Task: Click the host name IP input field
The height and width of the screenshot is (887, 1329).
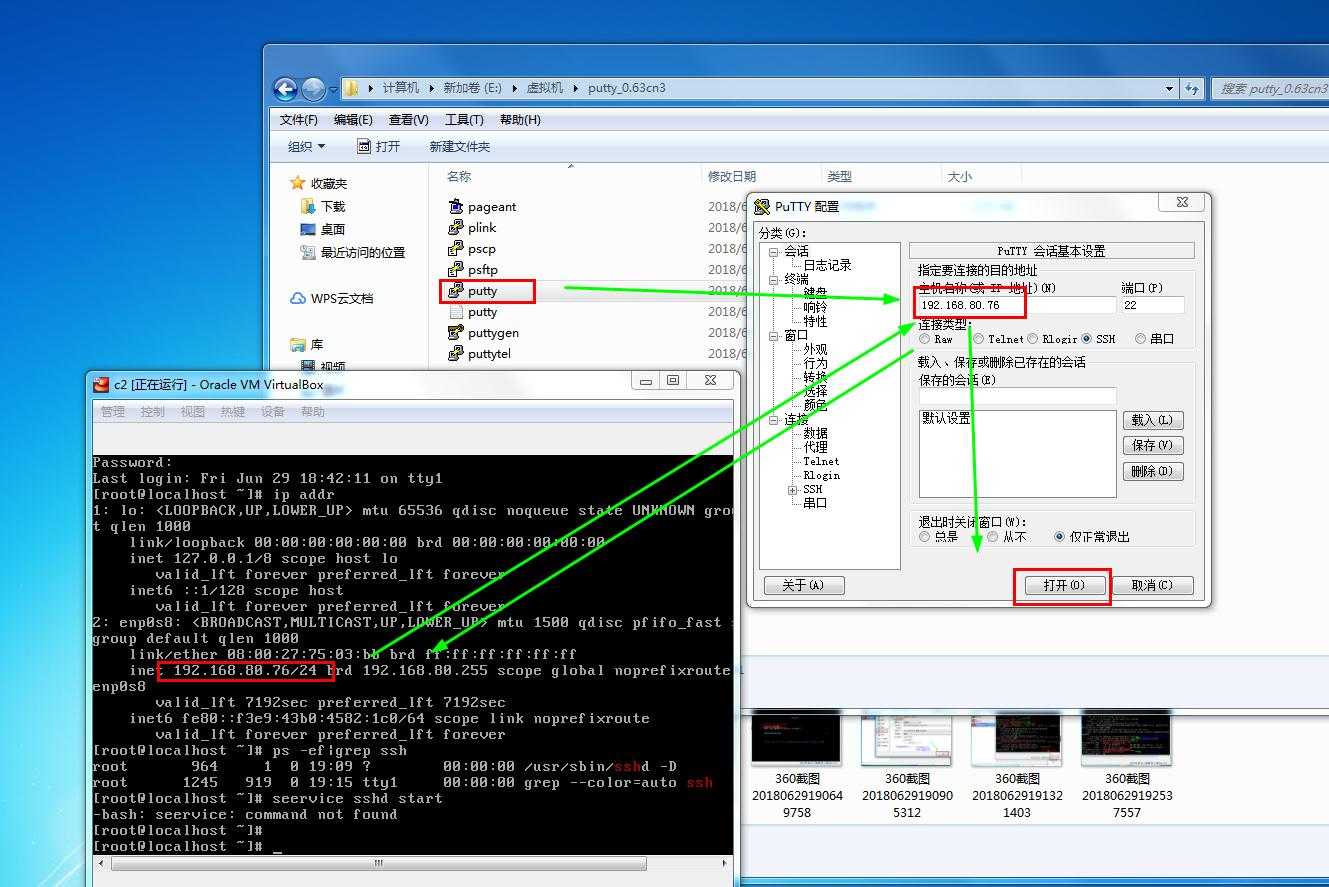Action: (1016, 305)
